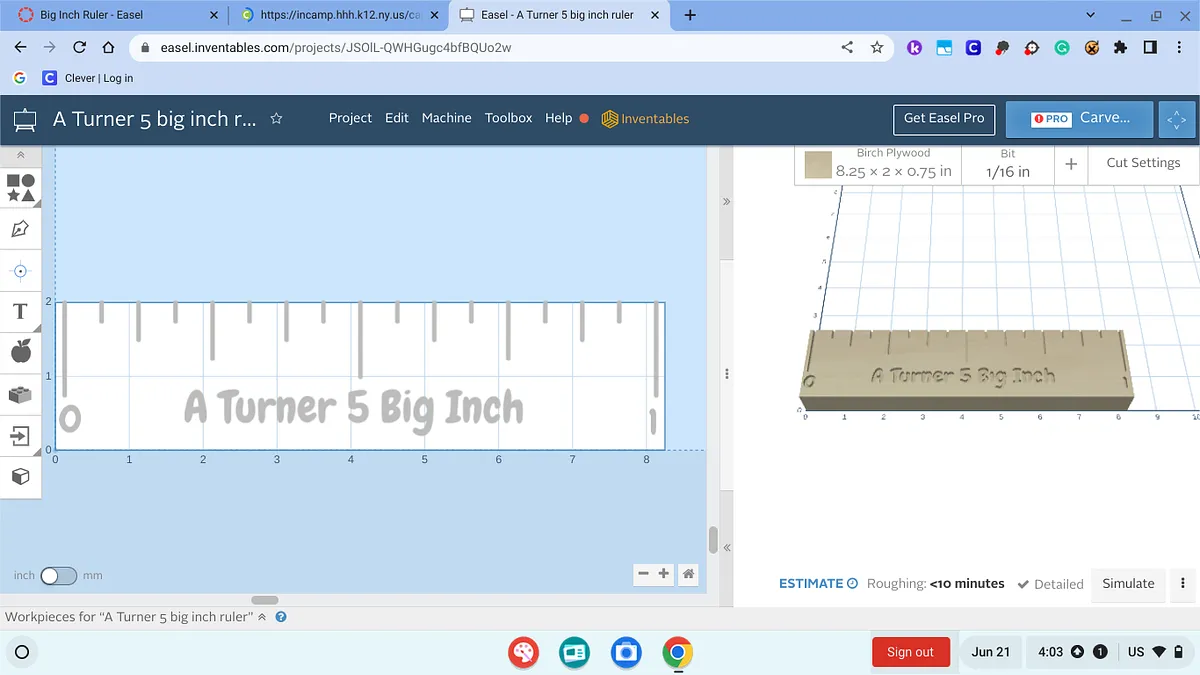Image resolution: width=1200 pixels, height=675 pixels.
Task: Open the Birch Plywood material dropdown
Action: [x=893, y=163]
